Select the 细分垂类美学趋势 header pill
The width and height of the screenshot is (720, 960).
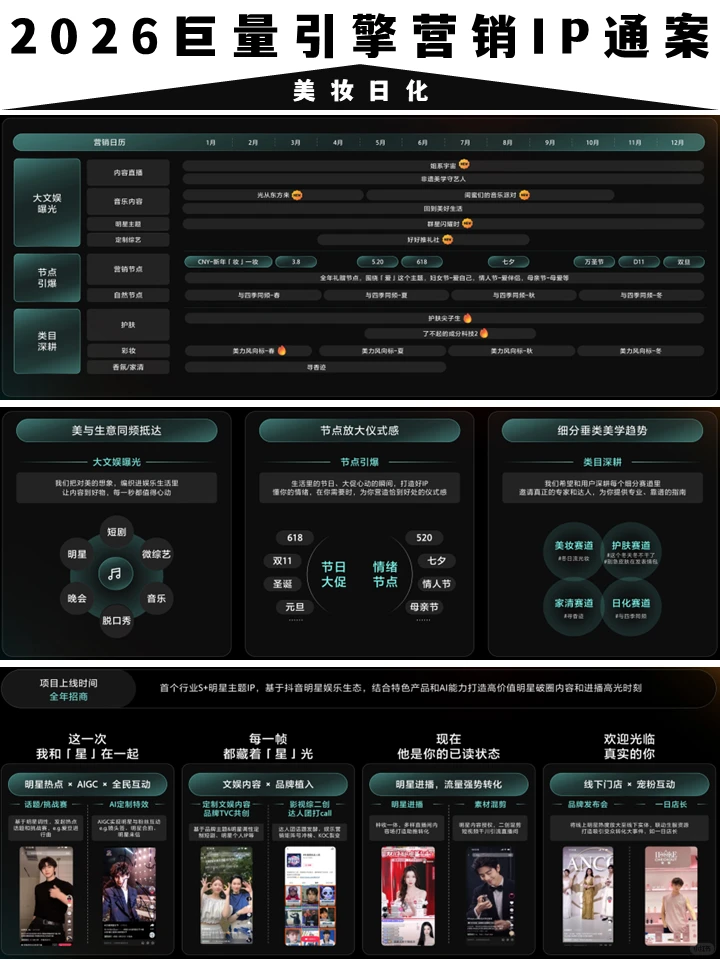(x=602, y=430)
